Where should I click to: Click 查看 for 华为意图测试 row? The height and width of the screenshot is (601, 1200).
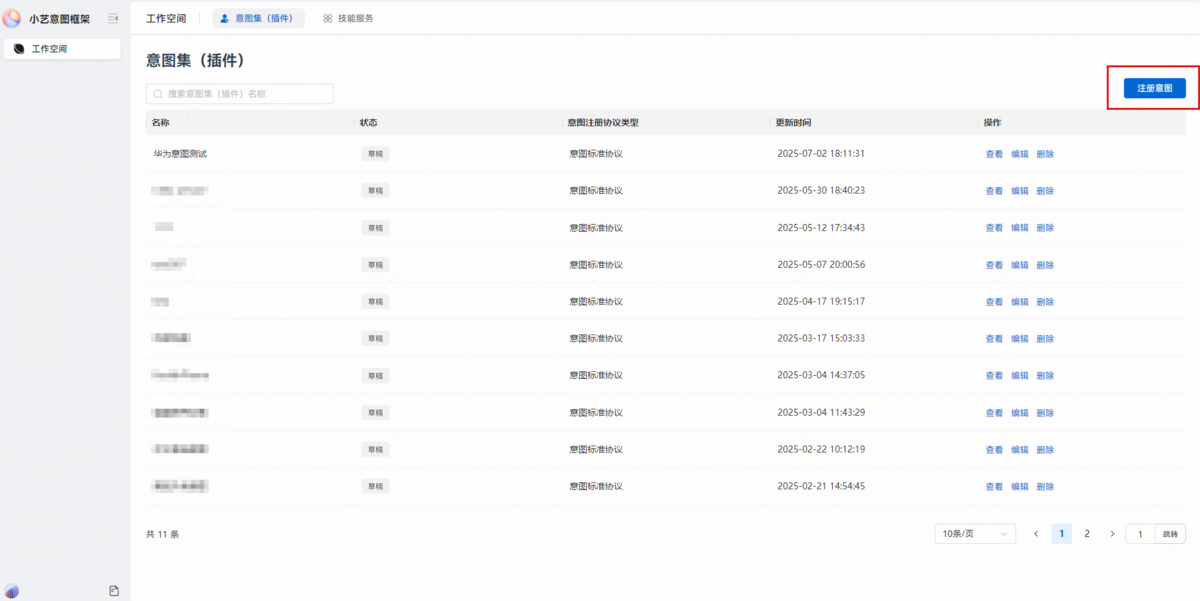point(994,154)
